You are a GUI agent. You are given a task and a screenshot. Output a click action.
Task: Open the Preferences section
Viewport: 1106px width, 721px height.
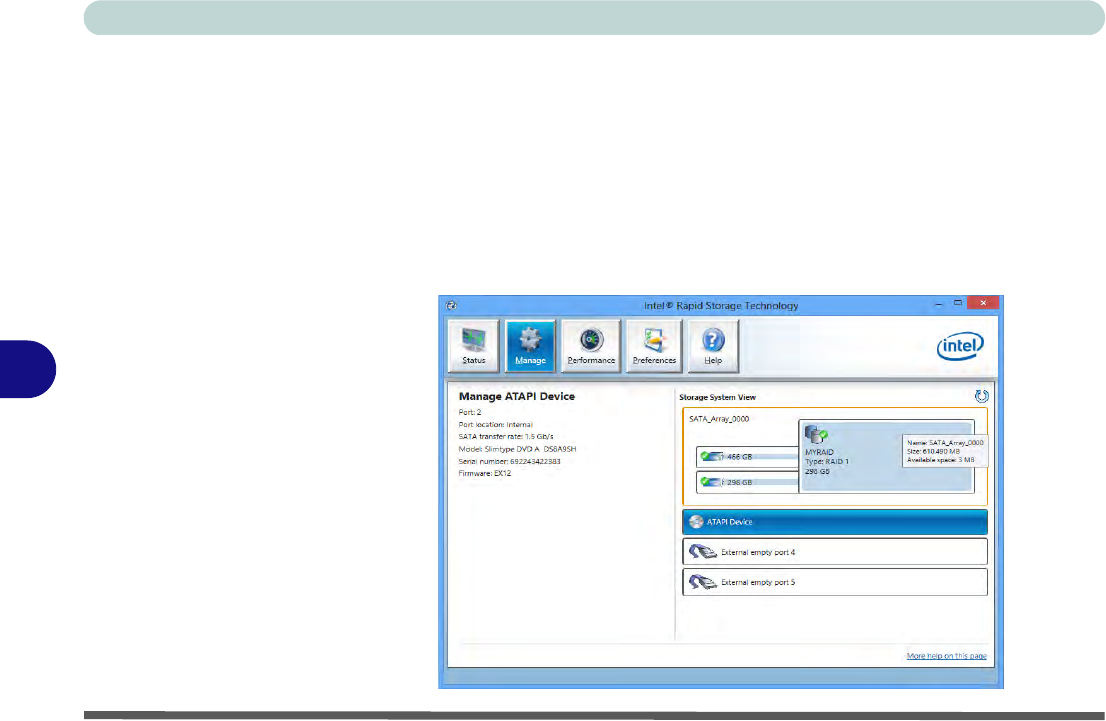click(654, 346)
